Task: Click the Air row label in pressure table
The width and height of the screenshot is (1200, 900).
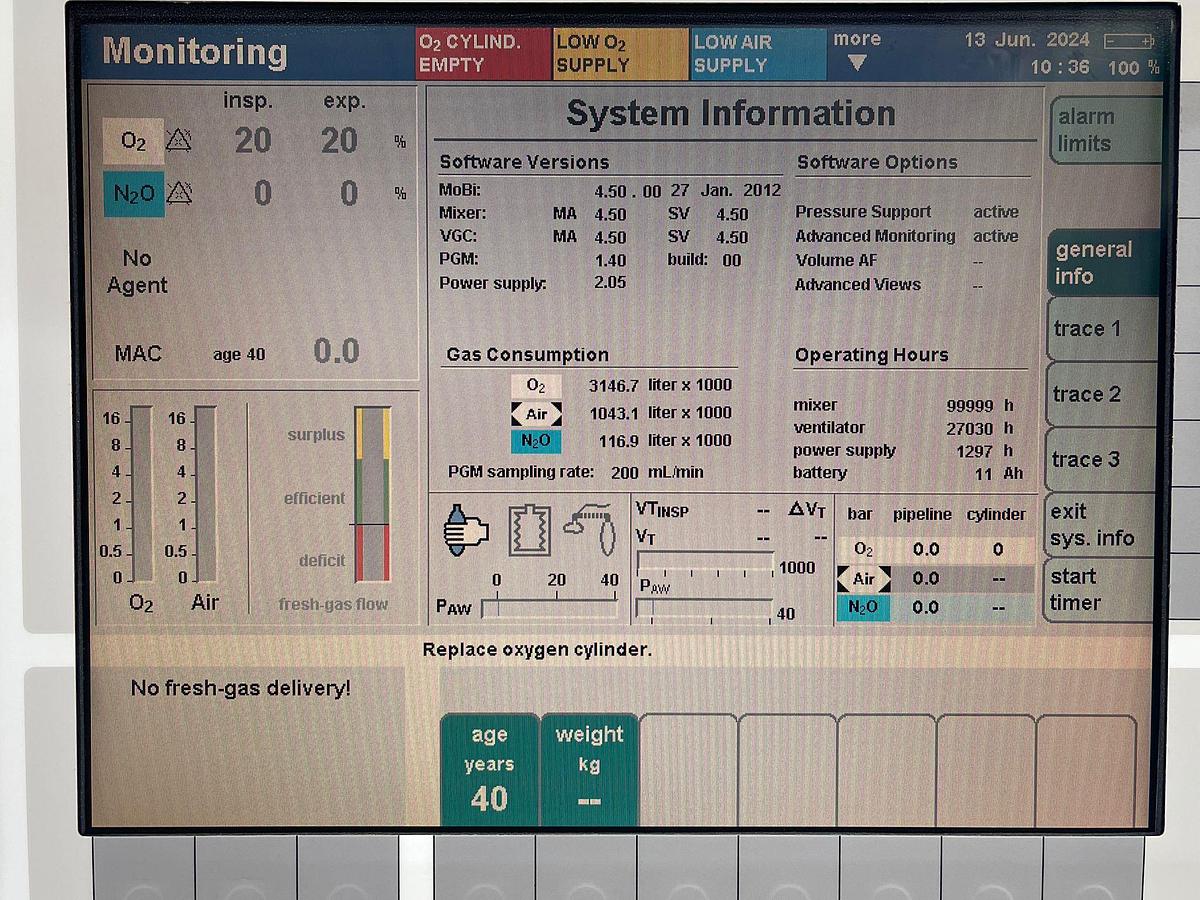Action: (863, 578)
